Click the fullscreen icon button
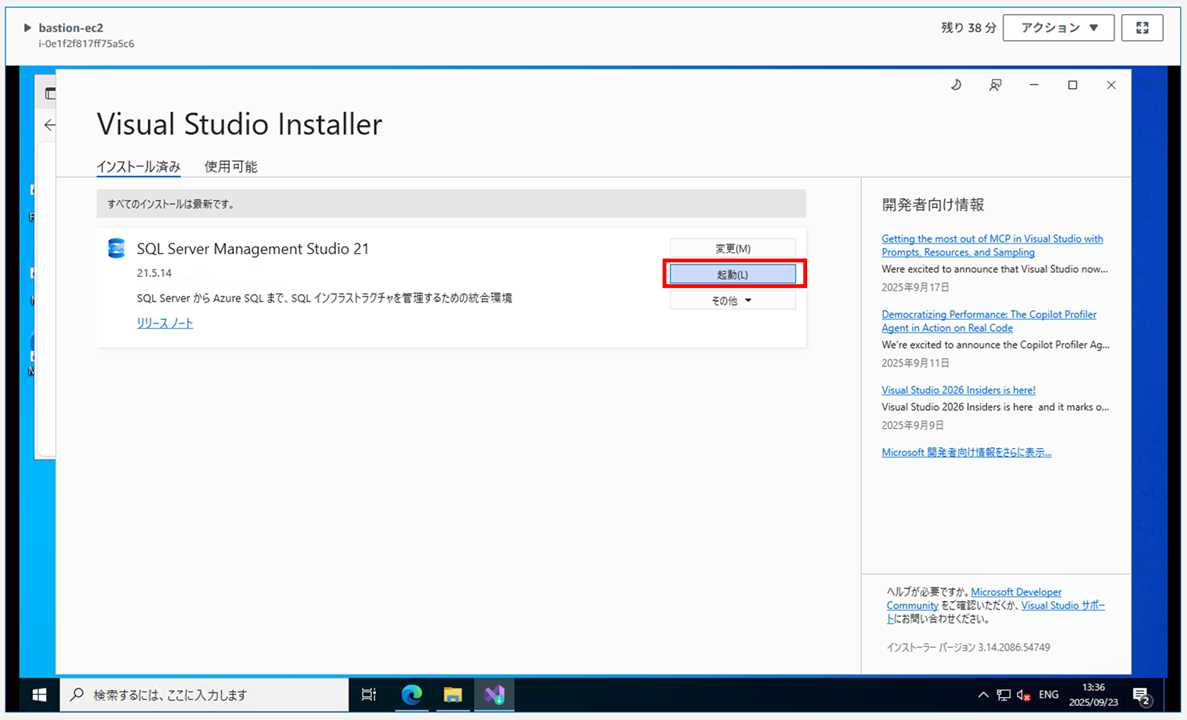1187x720 pixels. click(1142, 28)
